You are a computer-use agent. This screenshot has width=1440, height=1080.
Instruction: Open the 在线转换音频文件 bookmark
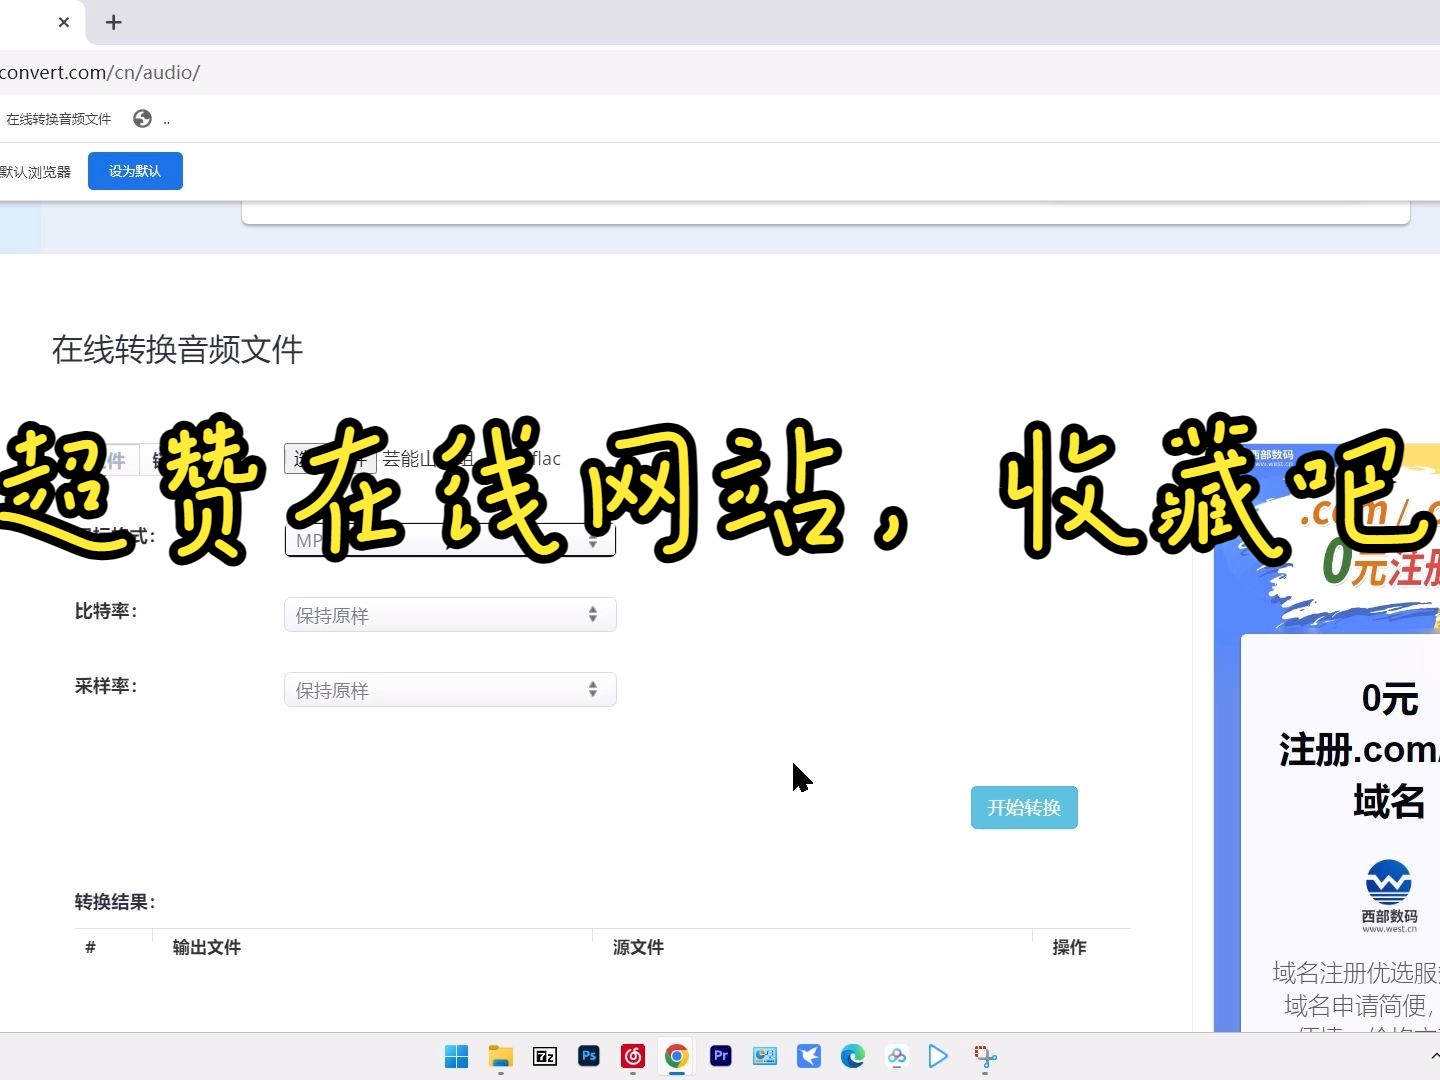click(58, 119)
